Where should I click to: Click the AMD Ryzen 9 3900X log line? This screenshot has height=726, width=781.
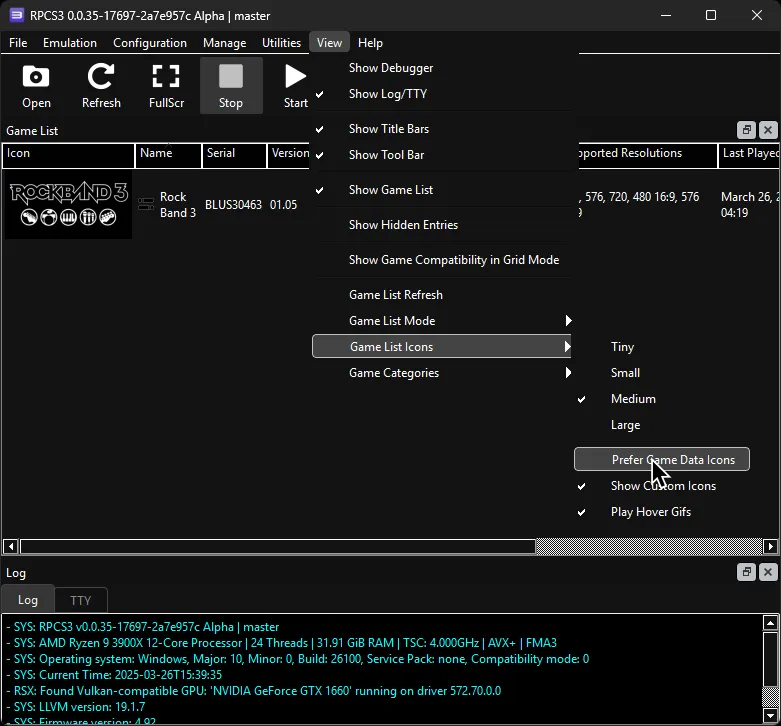(281, 643)
